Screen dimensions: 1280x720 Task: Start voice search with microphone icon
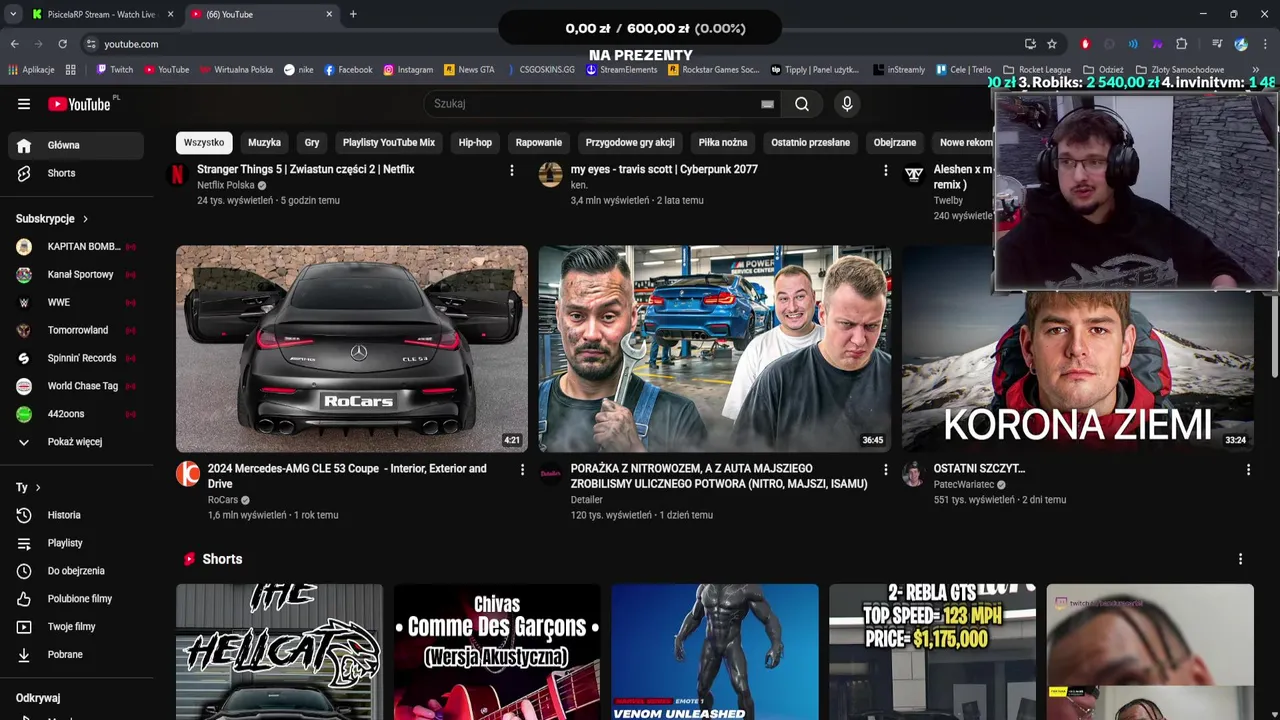847,104
